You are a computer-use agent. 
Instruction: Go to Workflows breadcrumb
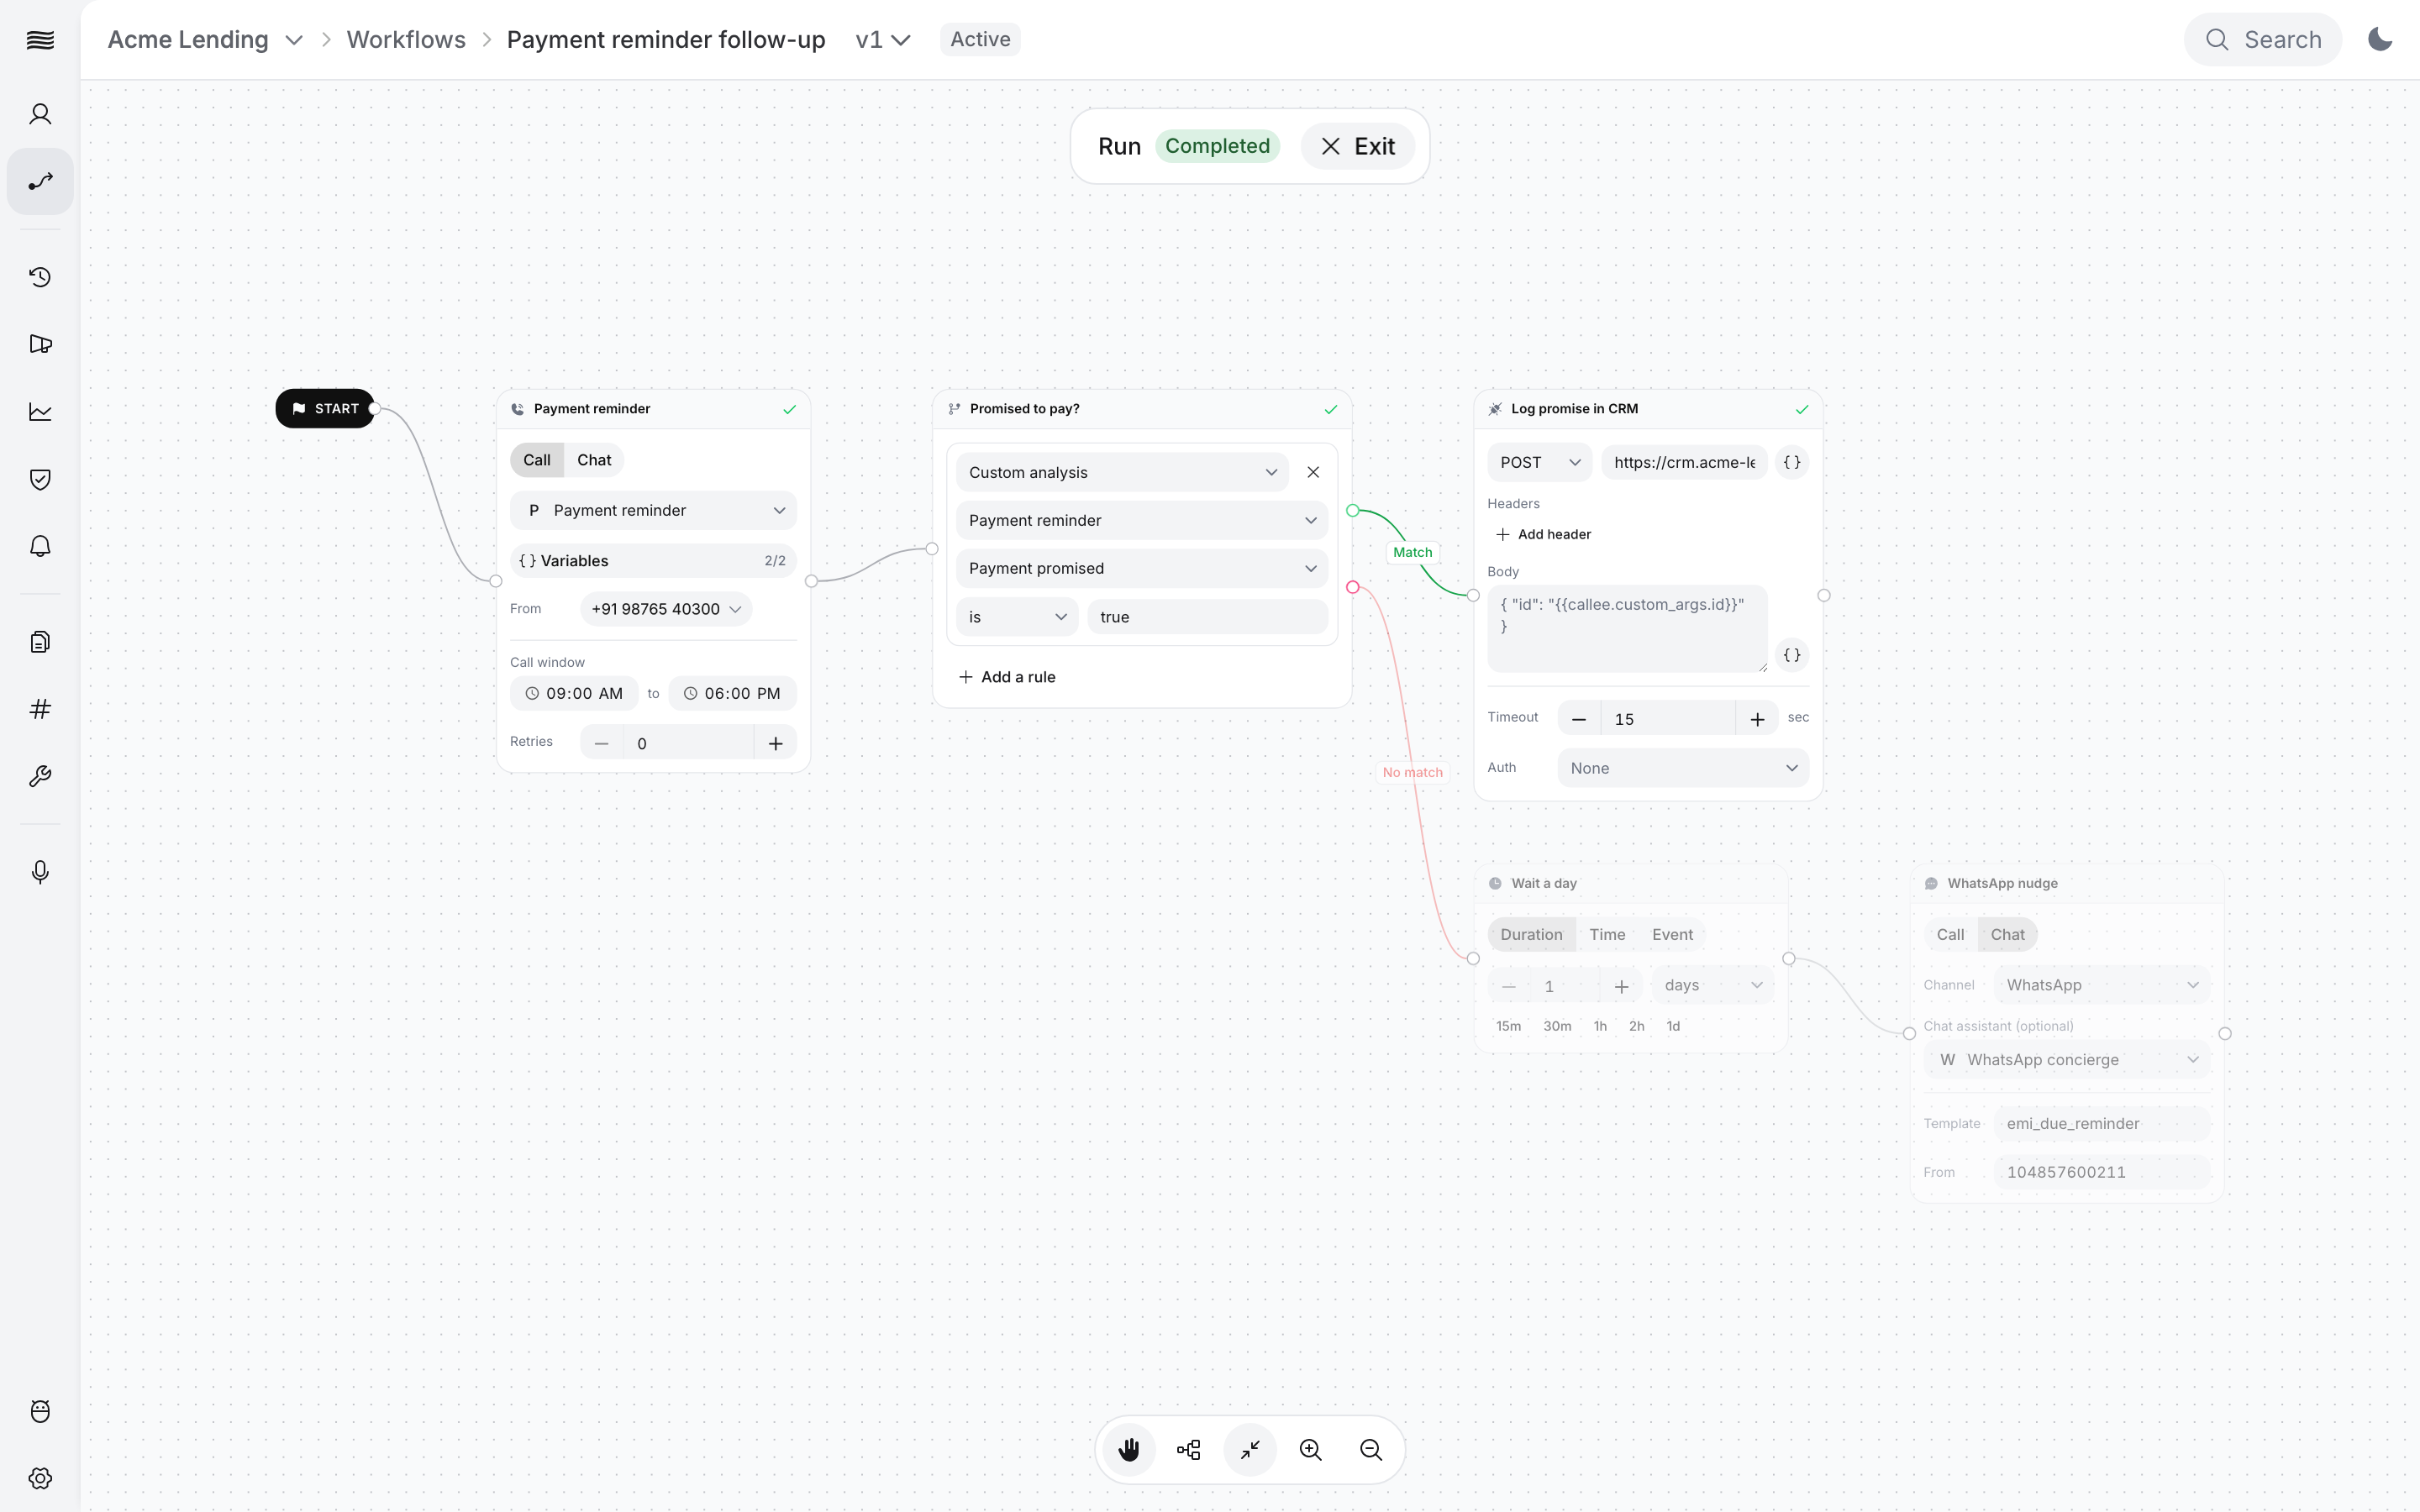coord(406,40)
